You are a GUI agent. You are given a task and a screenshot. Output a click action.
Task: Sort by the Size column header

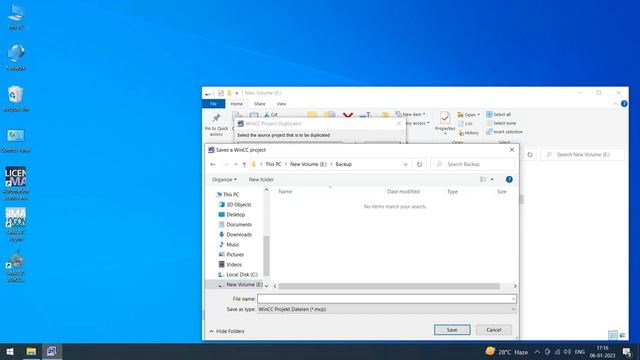pyautogui.click(x=502, y=191)
